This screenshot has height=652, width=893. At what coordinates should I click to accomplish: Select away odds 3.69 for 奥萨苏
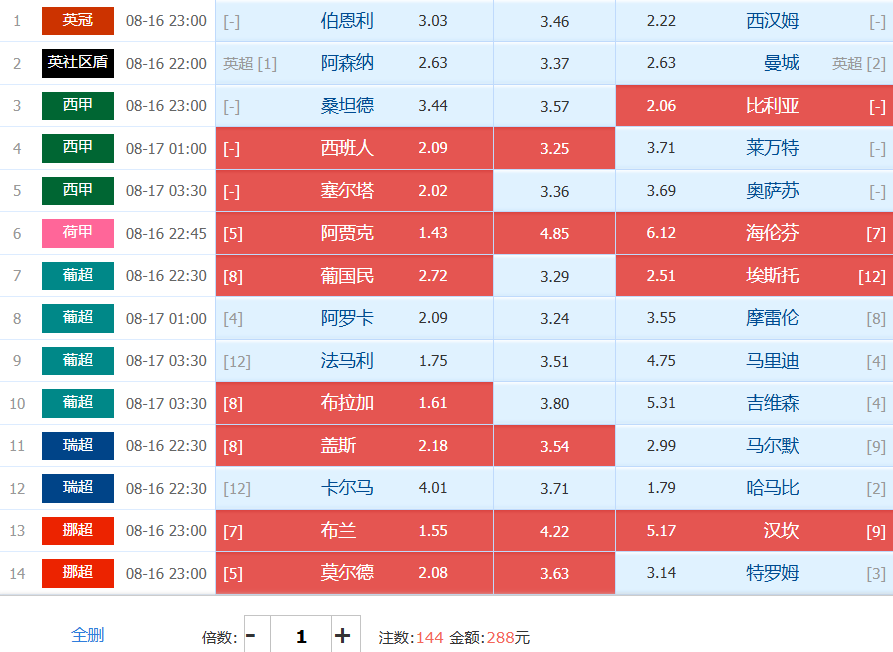tap(754, 191)
